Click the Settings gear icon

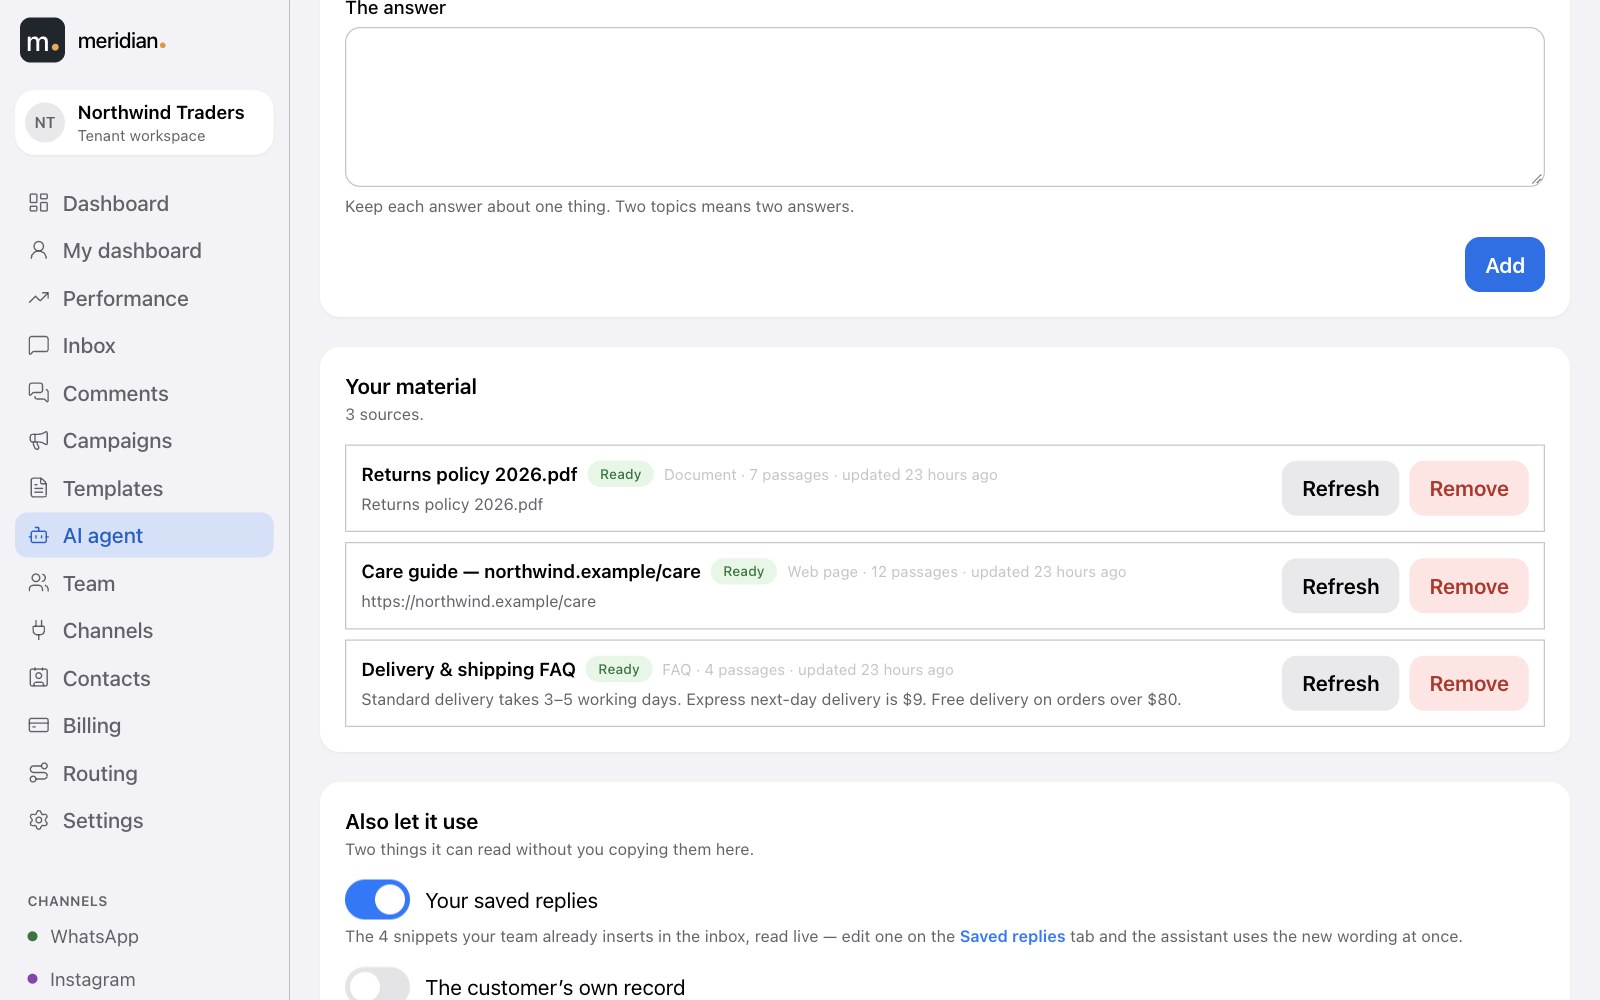coord(39,820)
